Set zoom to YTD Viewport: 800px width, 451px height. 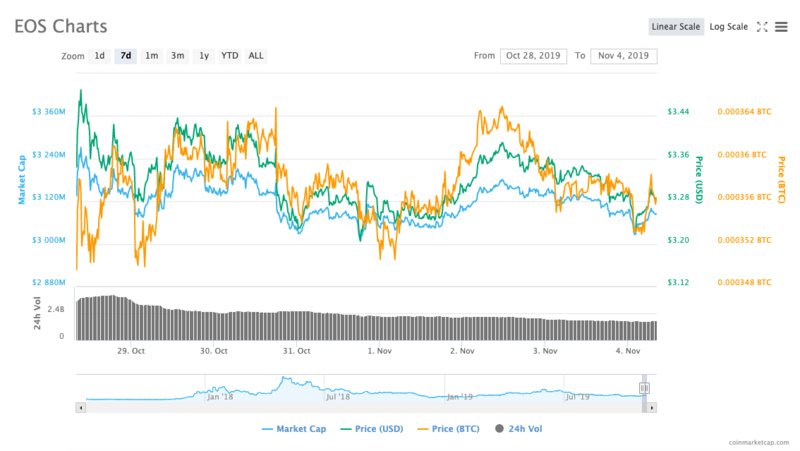[230, 56]
